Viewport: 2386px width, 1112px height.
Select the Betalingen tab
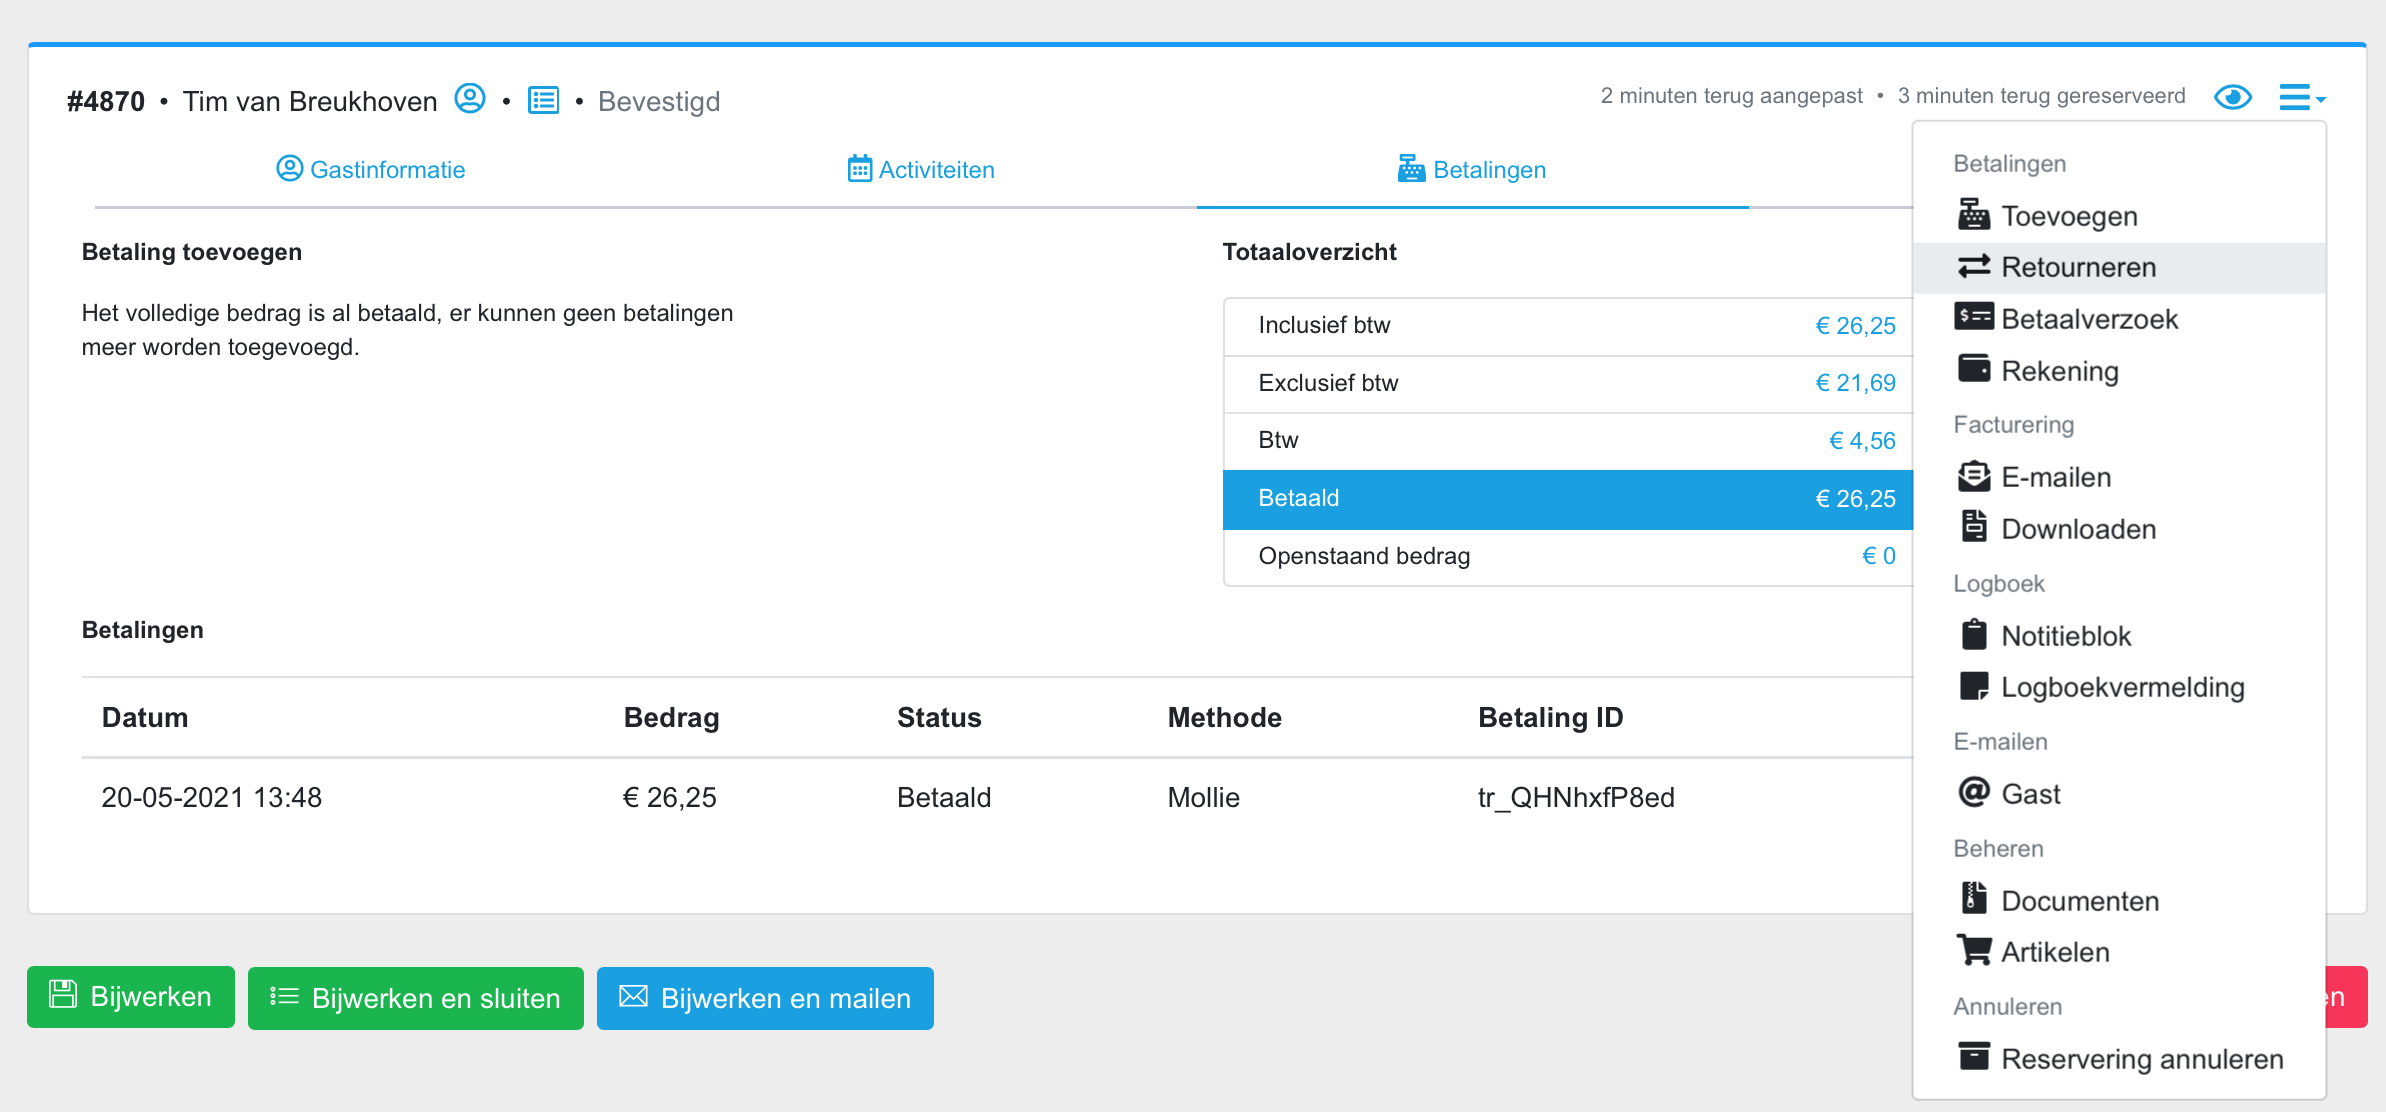pyautogui.click(x=1472, y=169)
